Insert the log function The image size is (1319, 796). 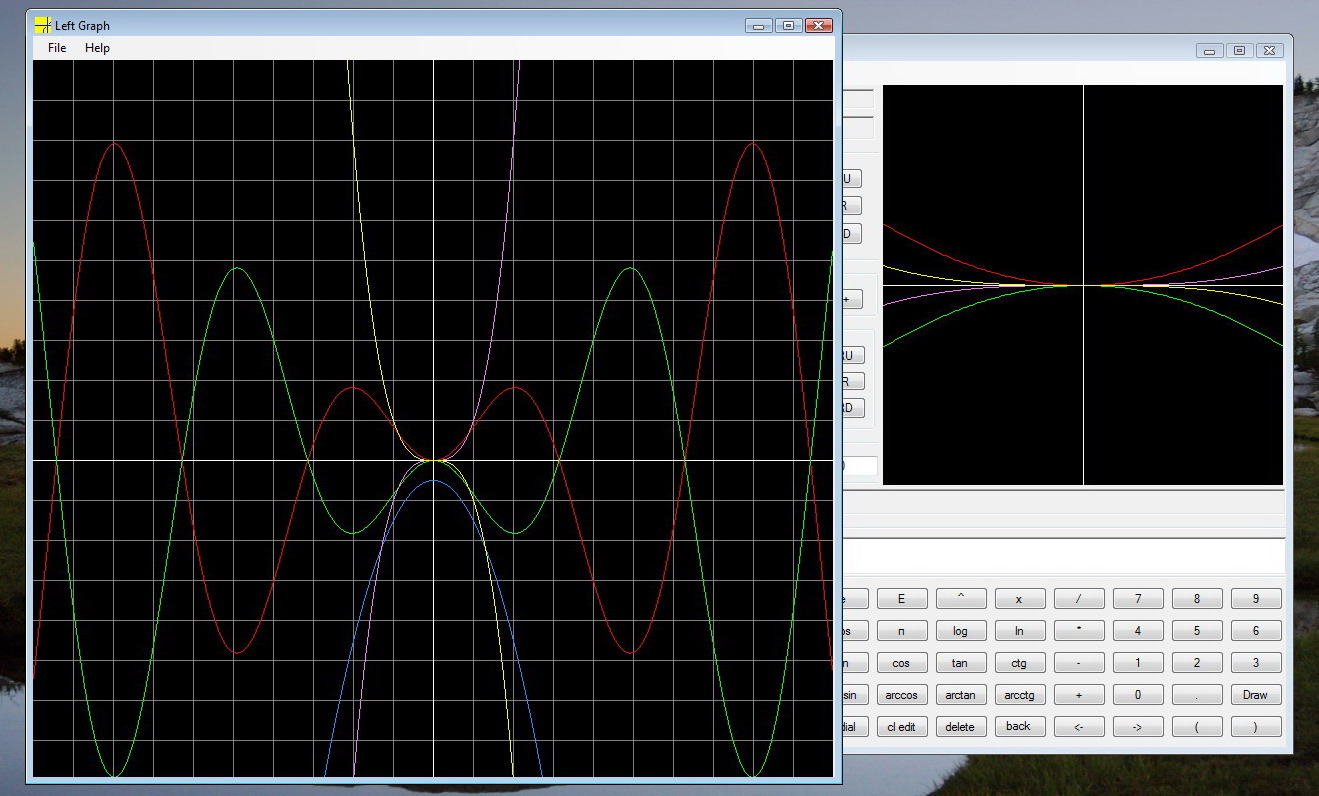pyautogui.click(x=960, y=631)
